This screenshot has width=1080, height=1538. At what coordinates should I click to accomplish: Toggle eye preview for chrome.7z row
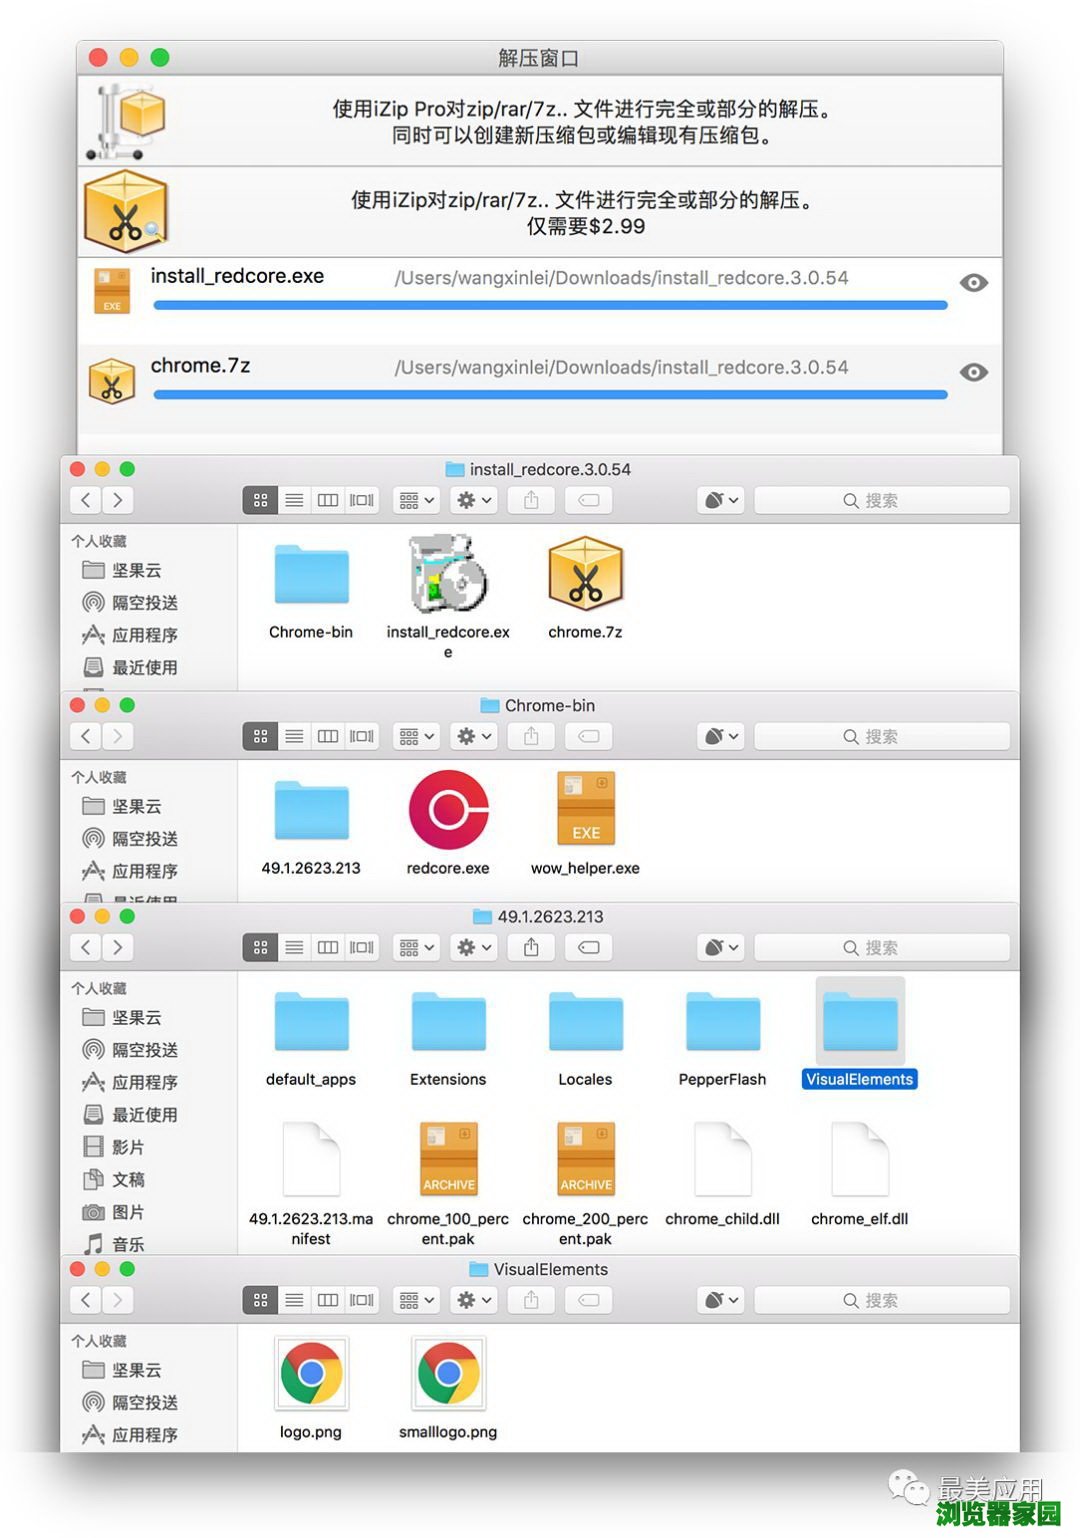[x=973, y=372]
